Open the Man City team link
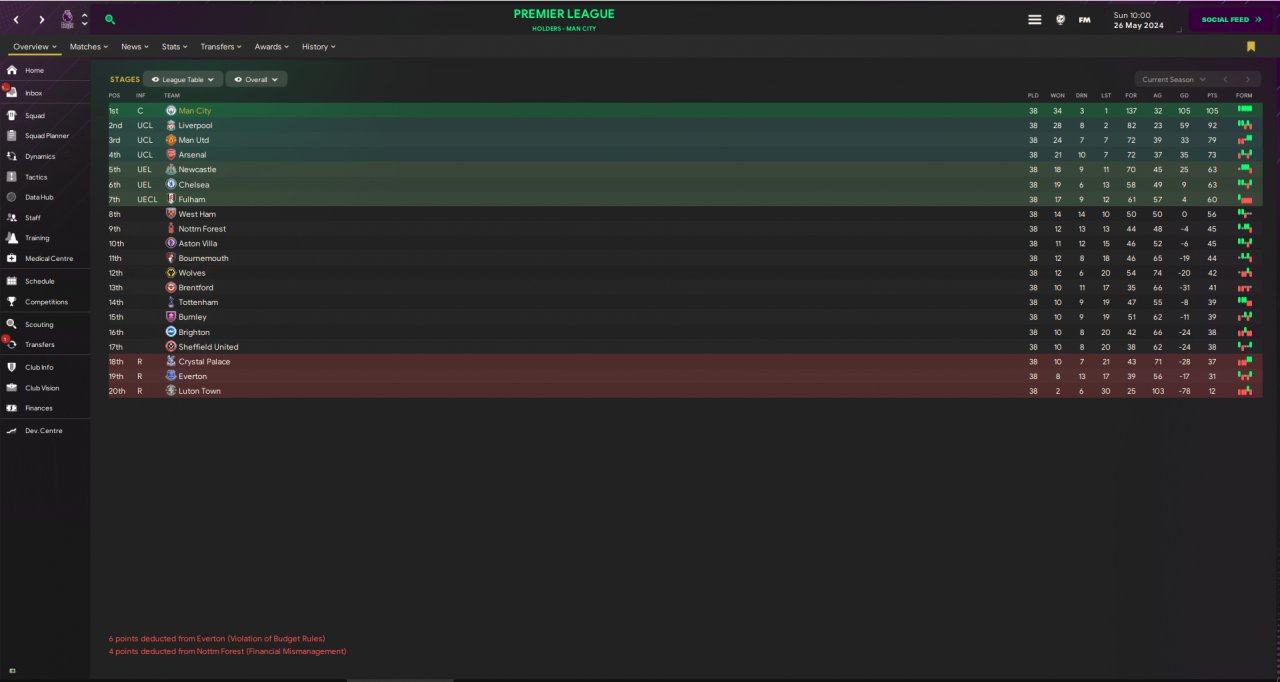Screen dimensions: 1280x682 pos(195,110)
